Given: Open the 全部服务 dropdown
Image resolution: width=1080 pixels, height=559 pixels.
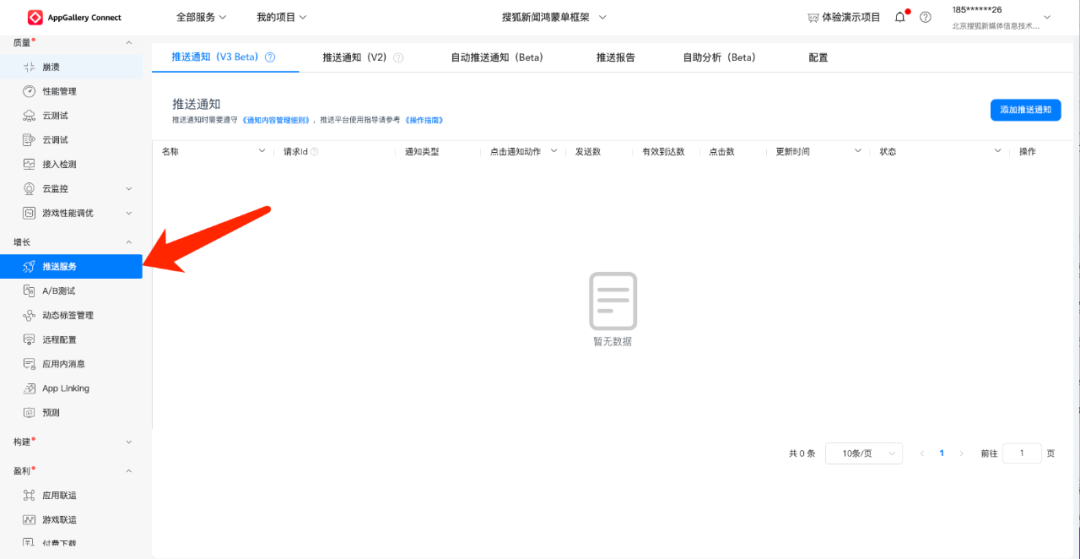Looking at the screenshot, I should click(x=201, y=17).
